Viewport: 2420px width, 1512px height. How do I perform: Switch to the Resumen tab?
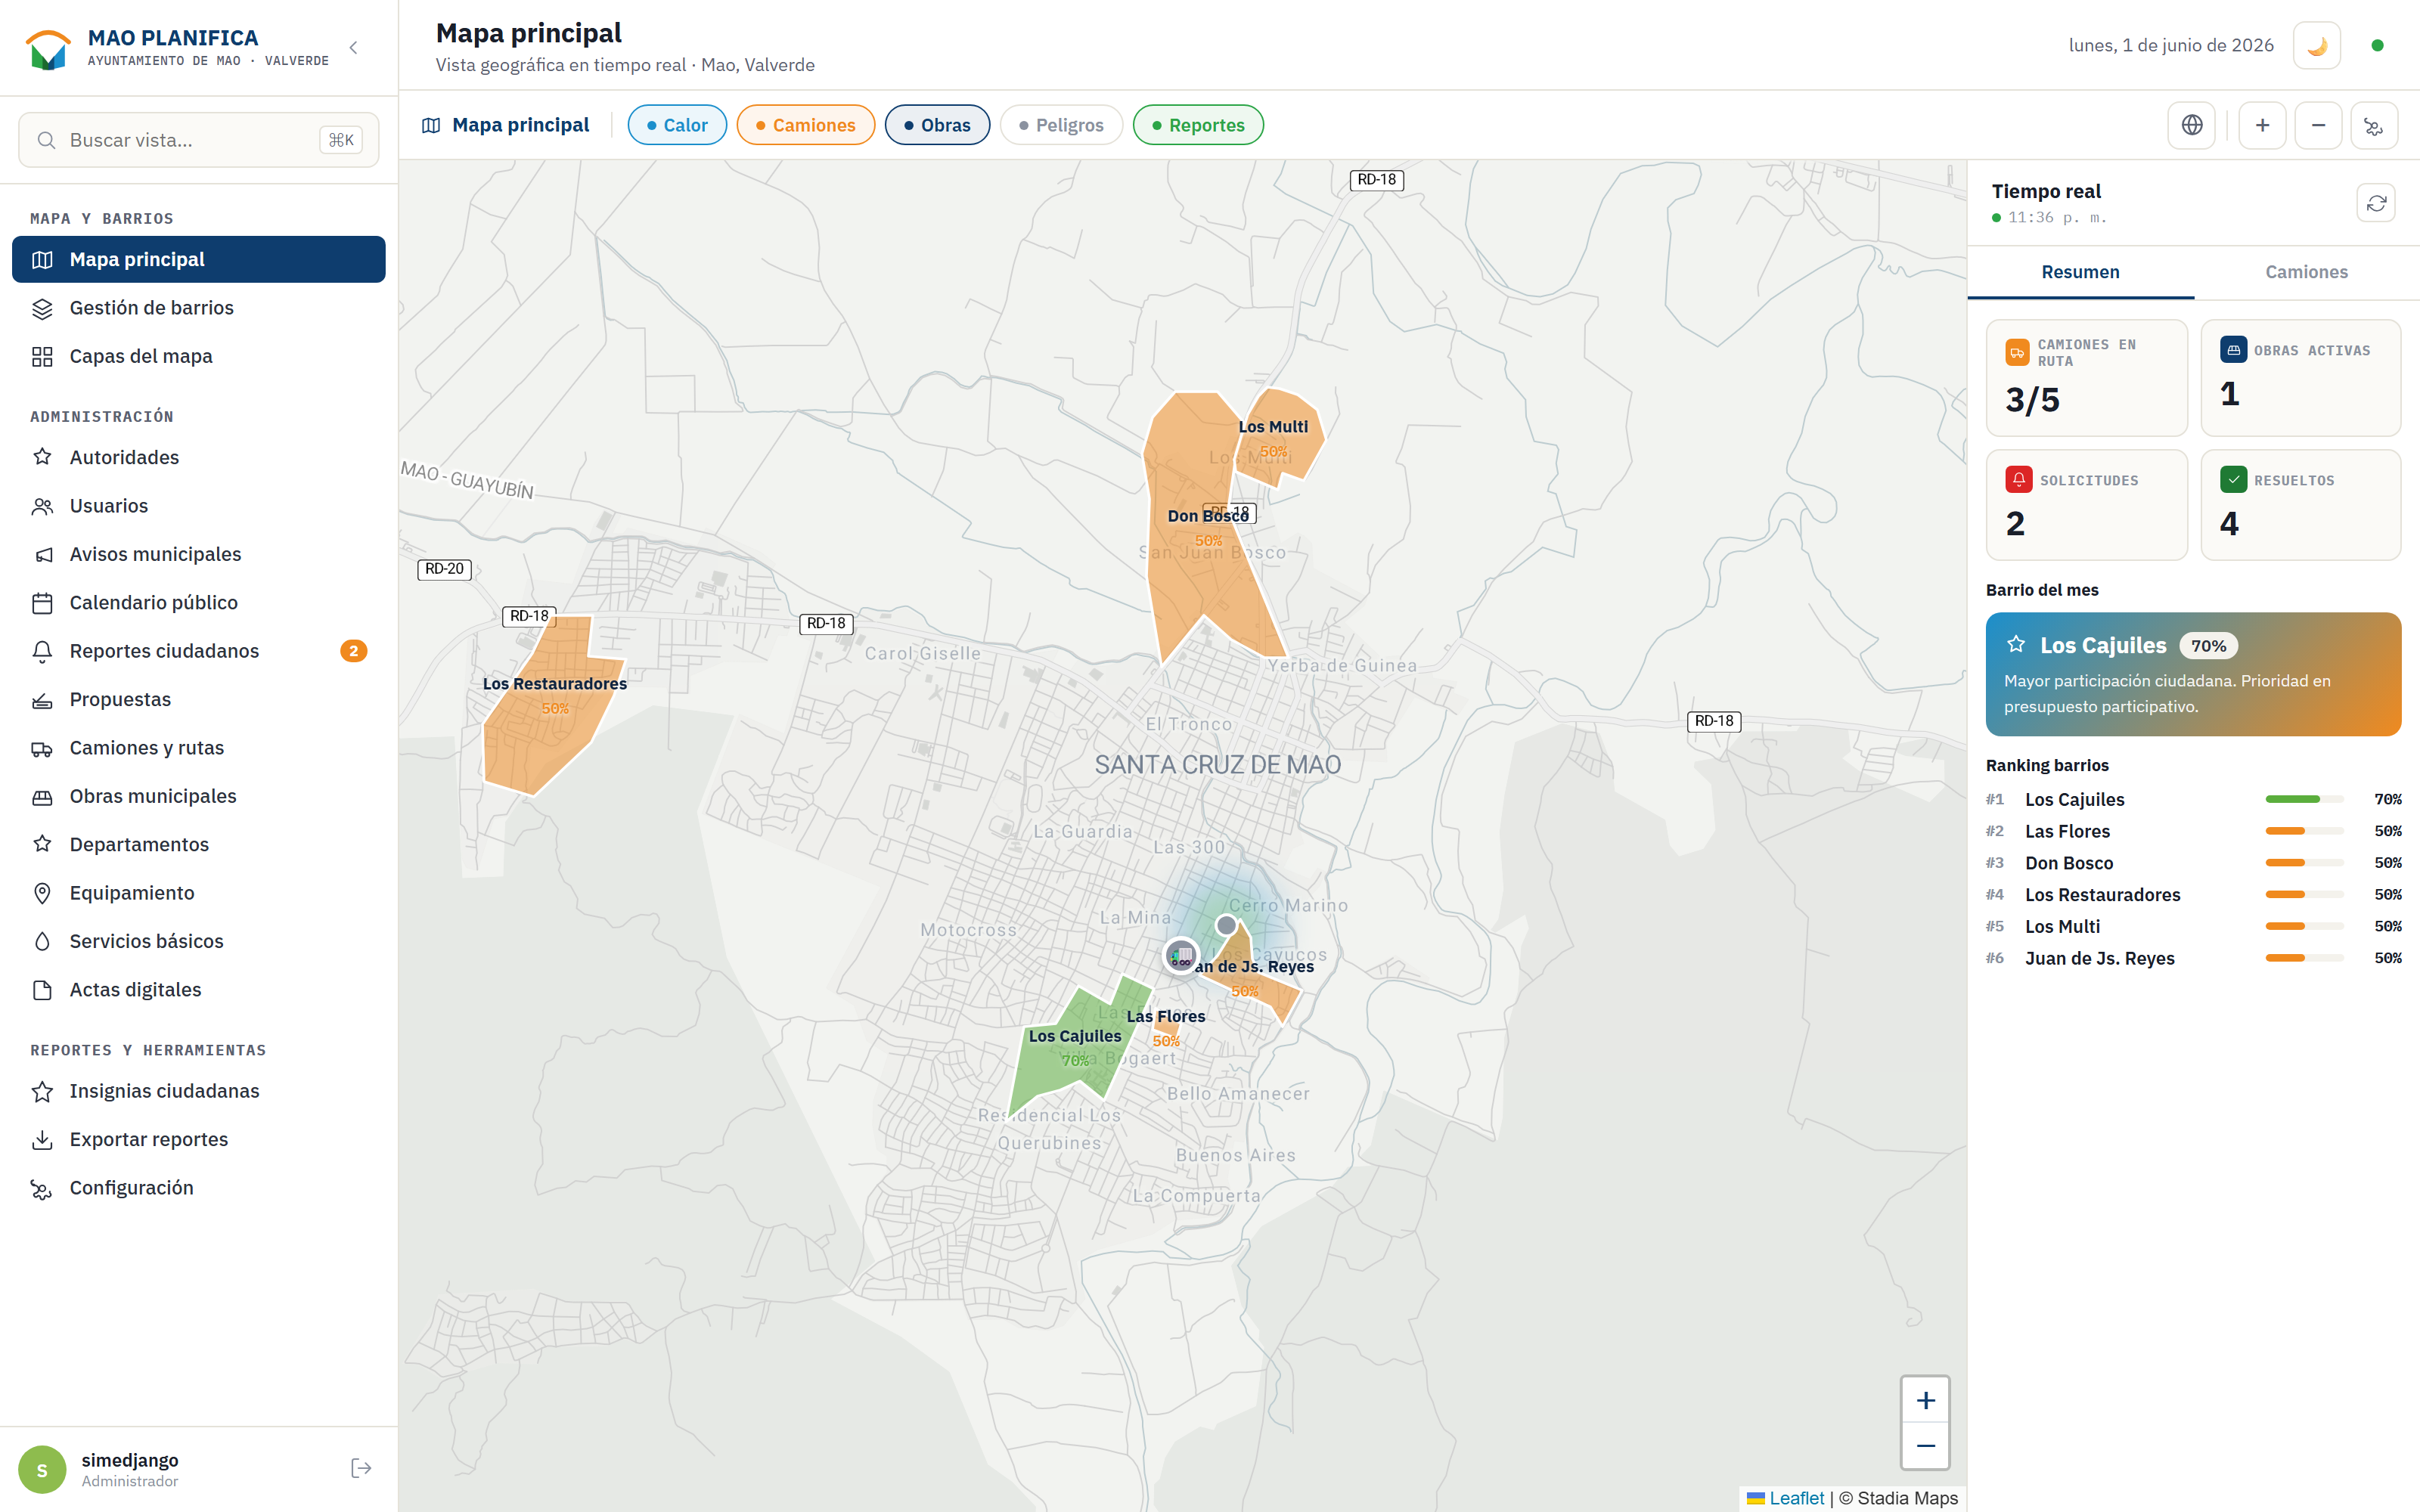tap(2080, 272)
